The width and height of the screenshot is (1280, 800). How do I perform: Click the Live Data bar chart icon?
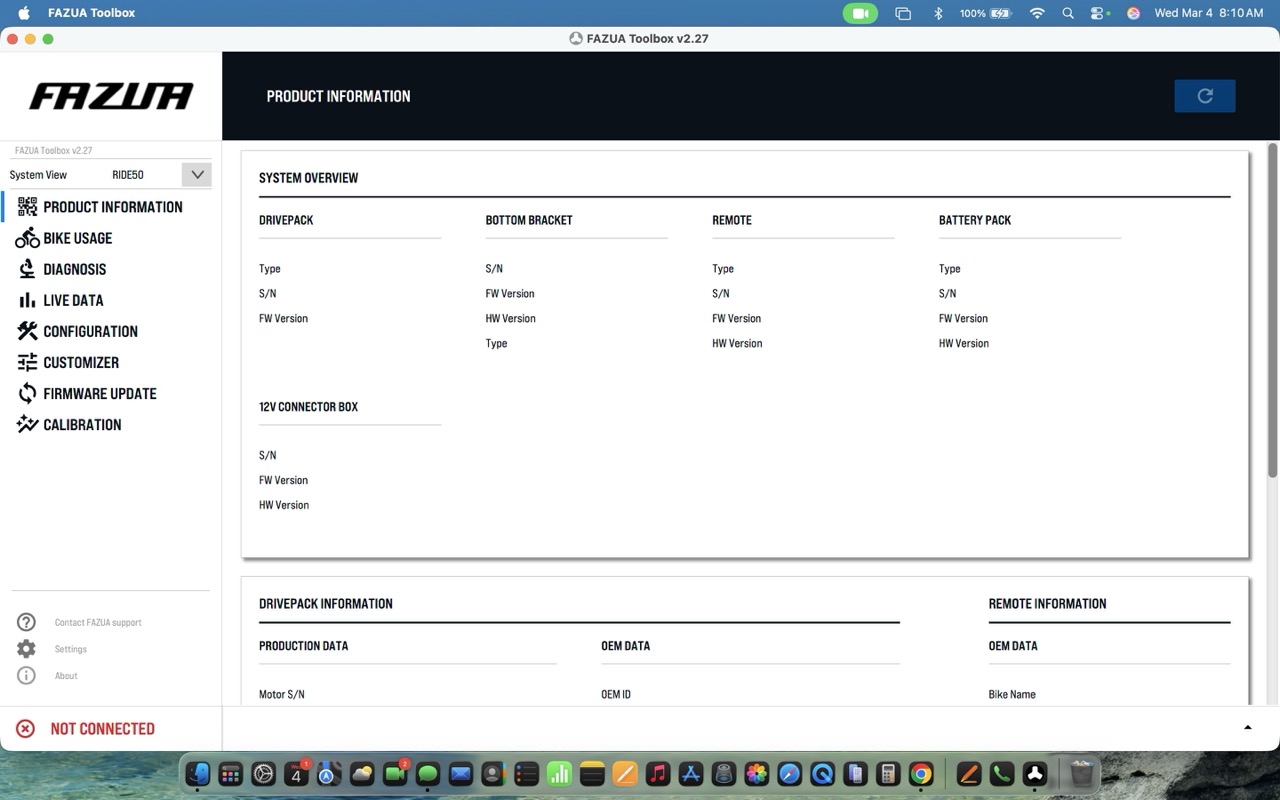pos(27,300)
